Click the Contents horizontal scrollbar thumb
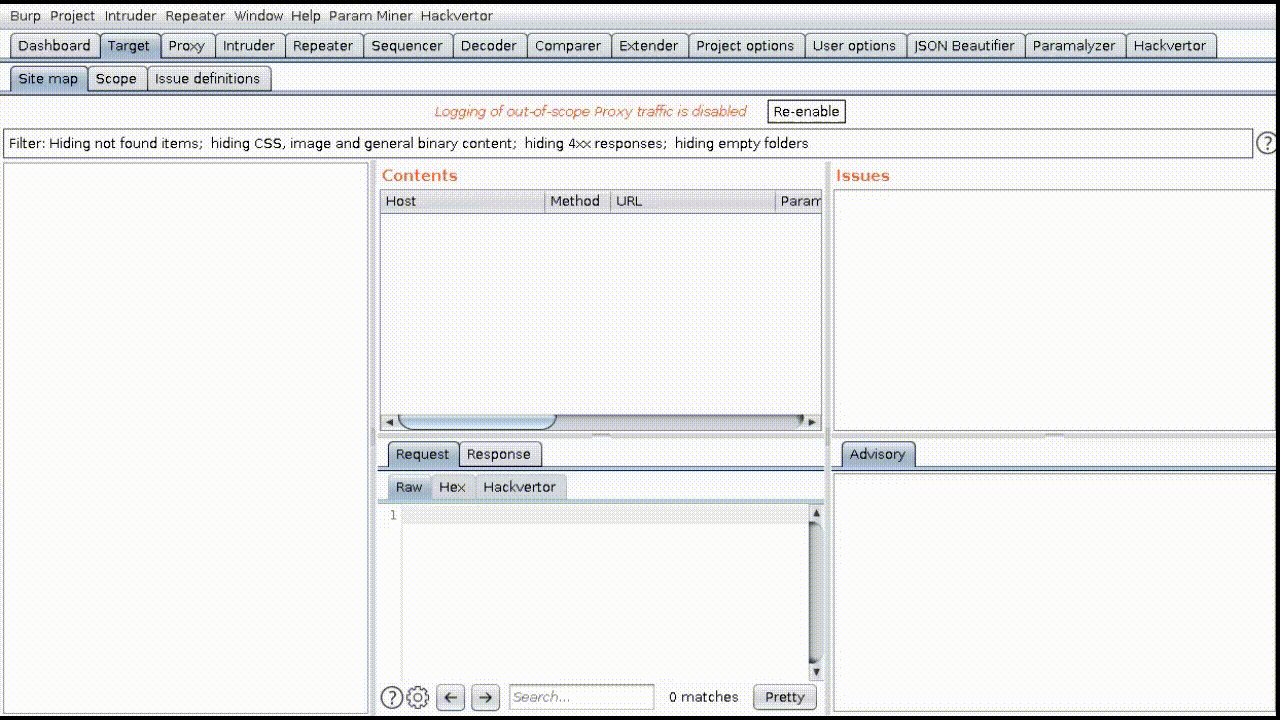This screenshot has width=1280, height=720. (477, 422)
